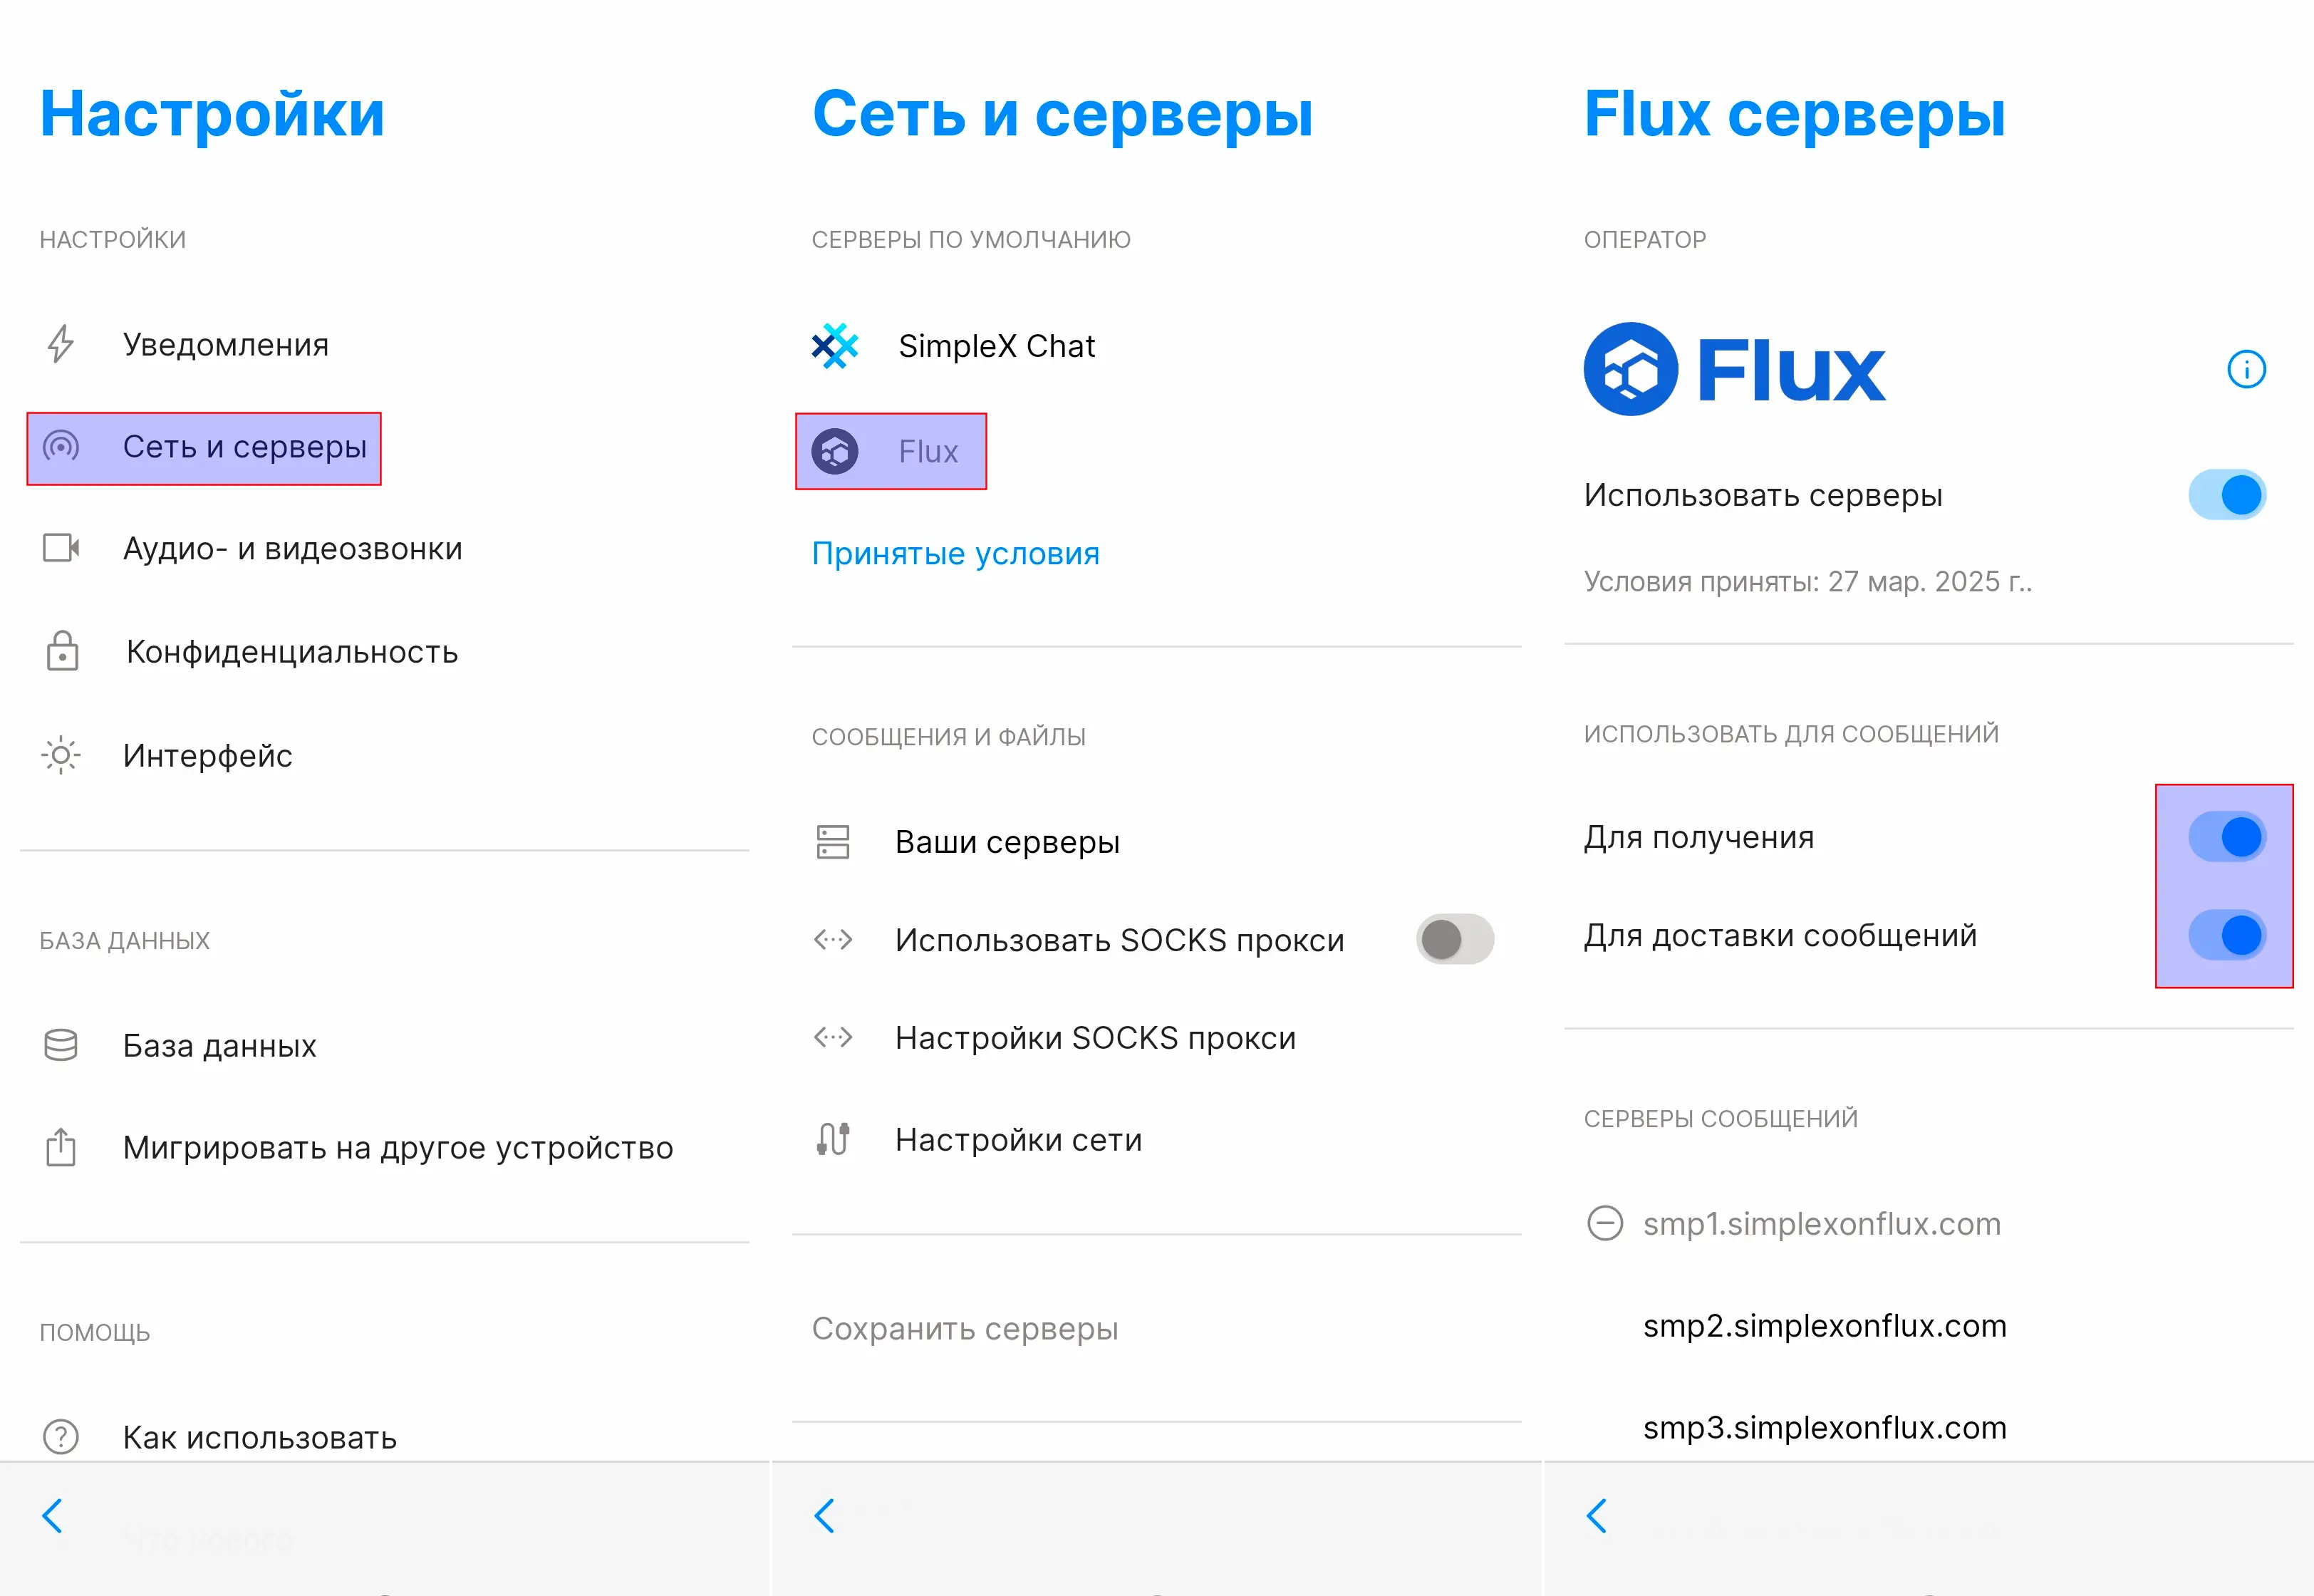Click the Database cylinder icon
Viewport: 2314px width, 1596px height.
coord(61,1045)
